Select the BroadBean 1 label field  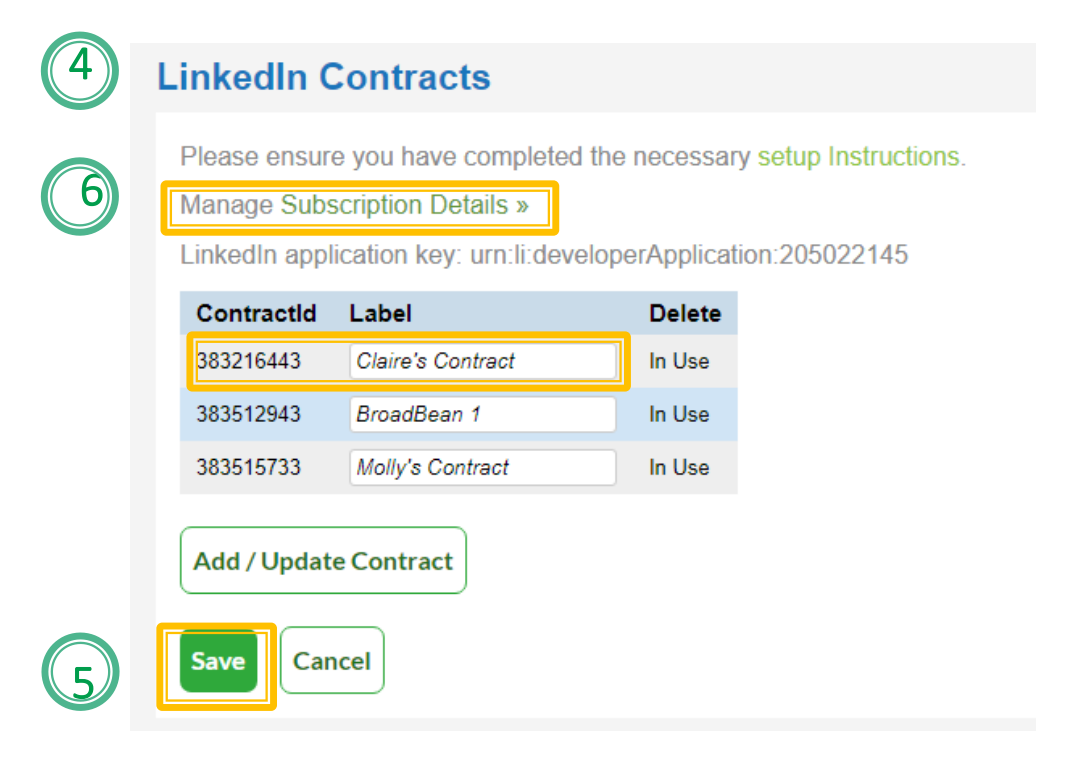click(x=483, y=414)
